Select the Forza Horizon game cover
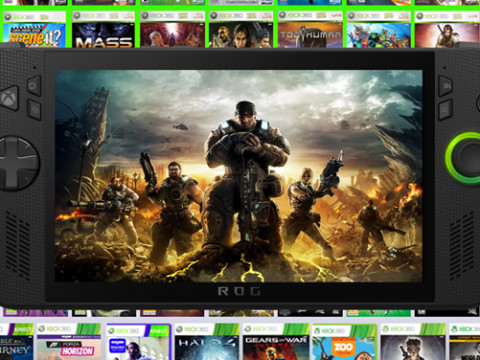Screen dimensions: 480x360 [69, 342]
